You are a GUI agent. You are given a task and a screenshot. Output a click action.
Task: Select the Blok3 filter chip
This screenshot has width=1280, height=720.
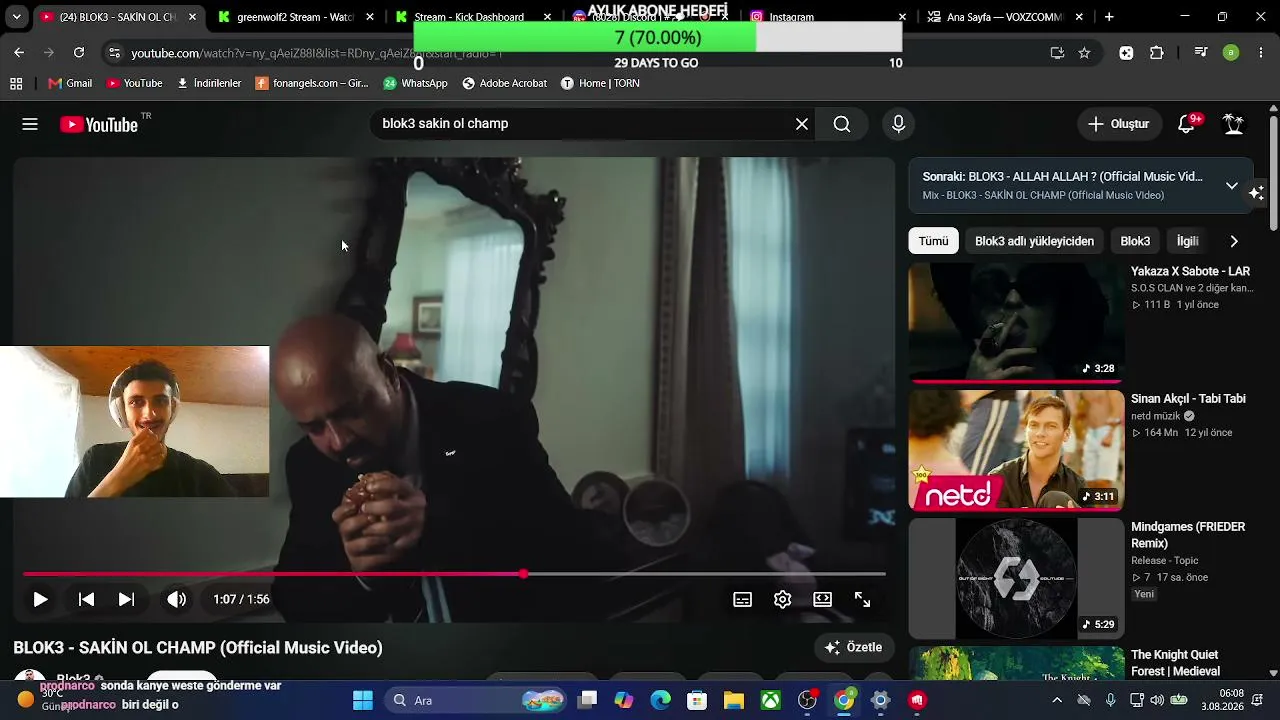[1135, 241]
